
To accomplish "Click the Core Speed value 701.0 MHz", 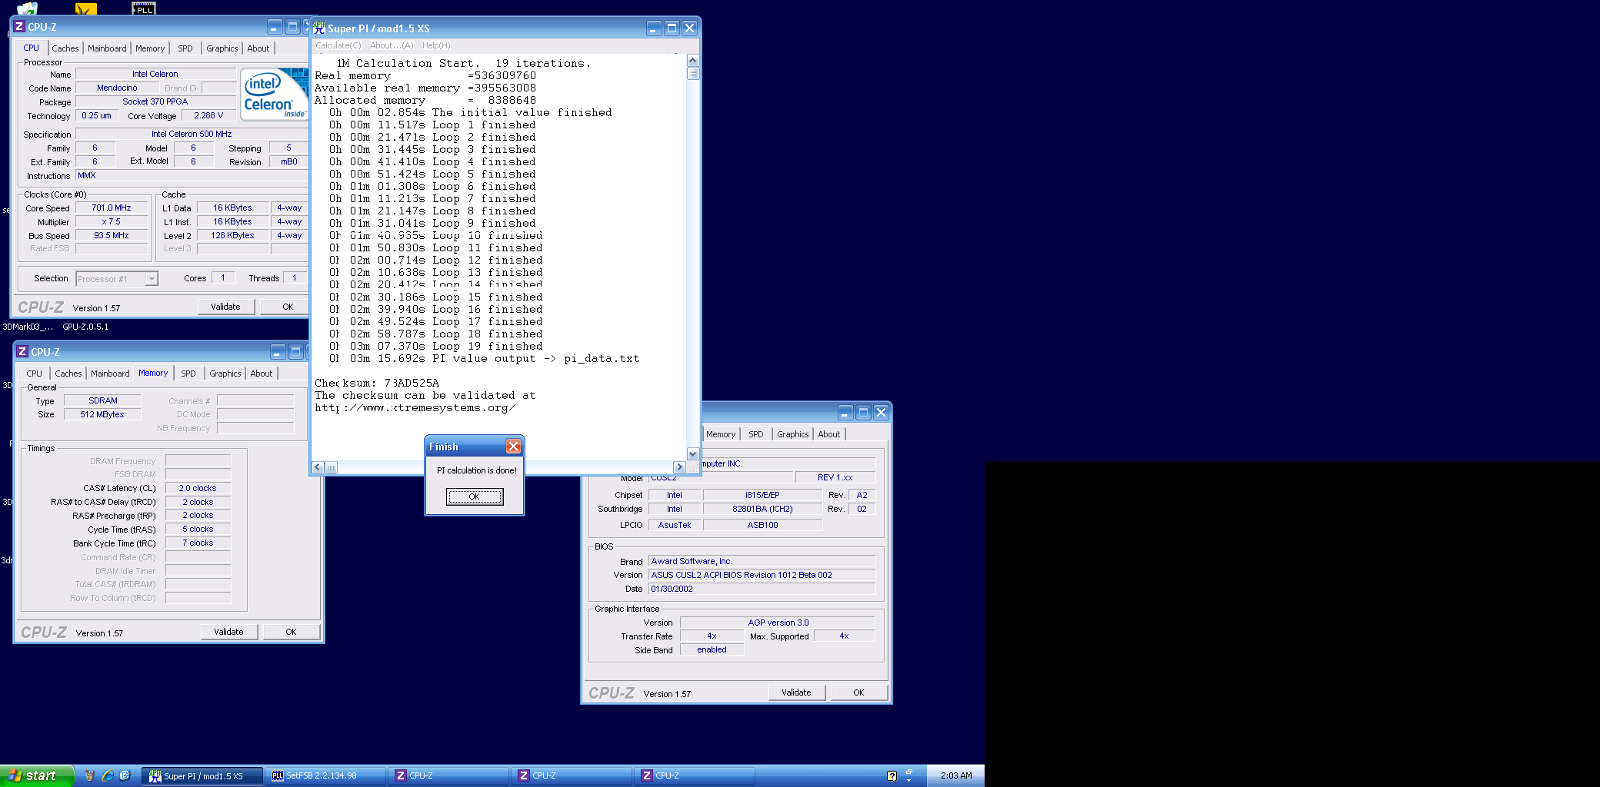I will point(111,208).
